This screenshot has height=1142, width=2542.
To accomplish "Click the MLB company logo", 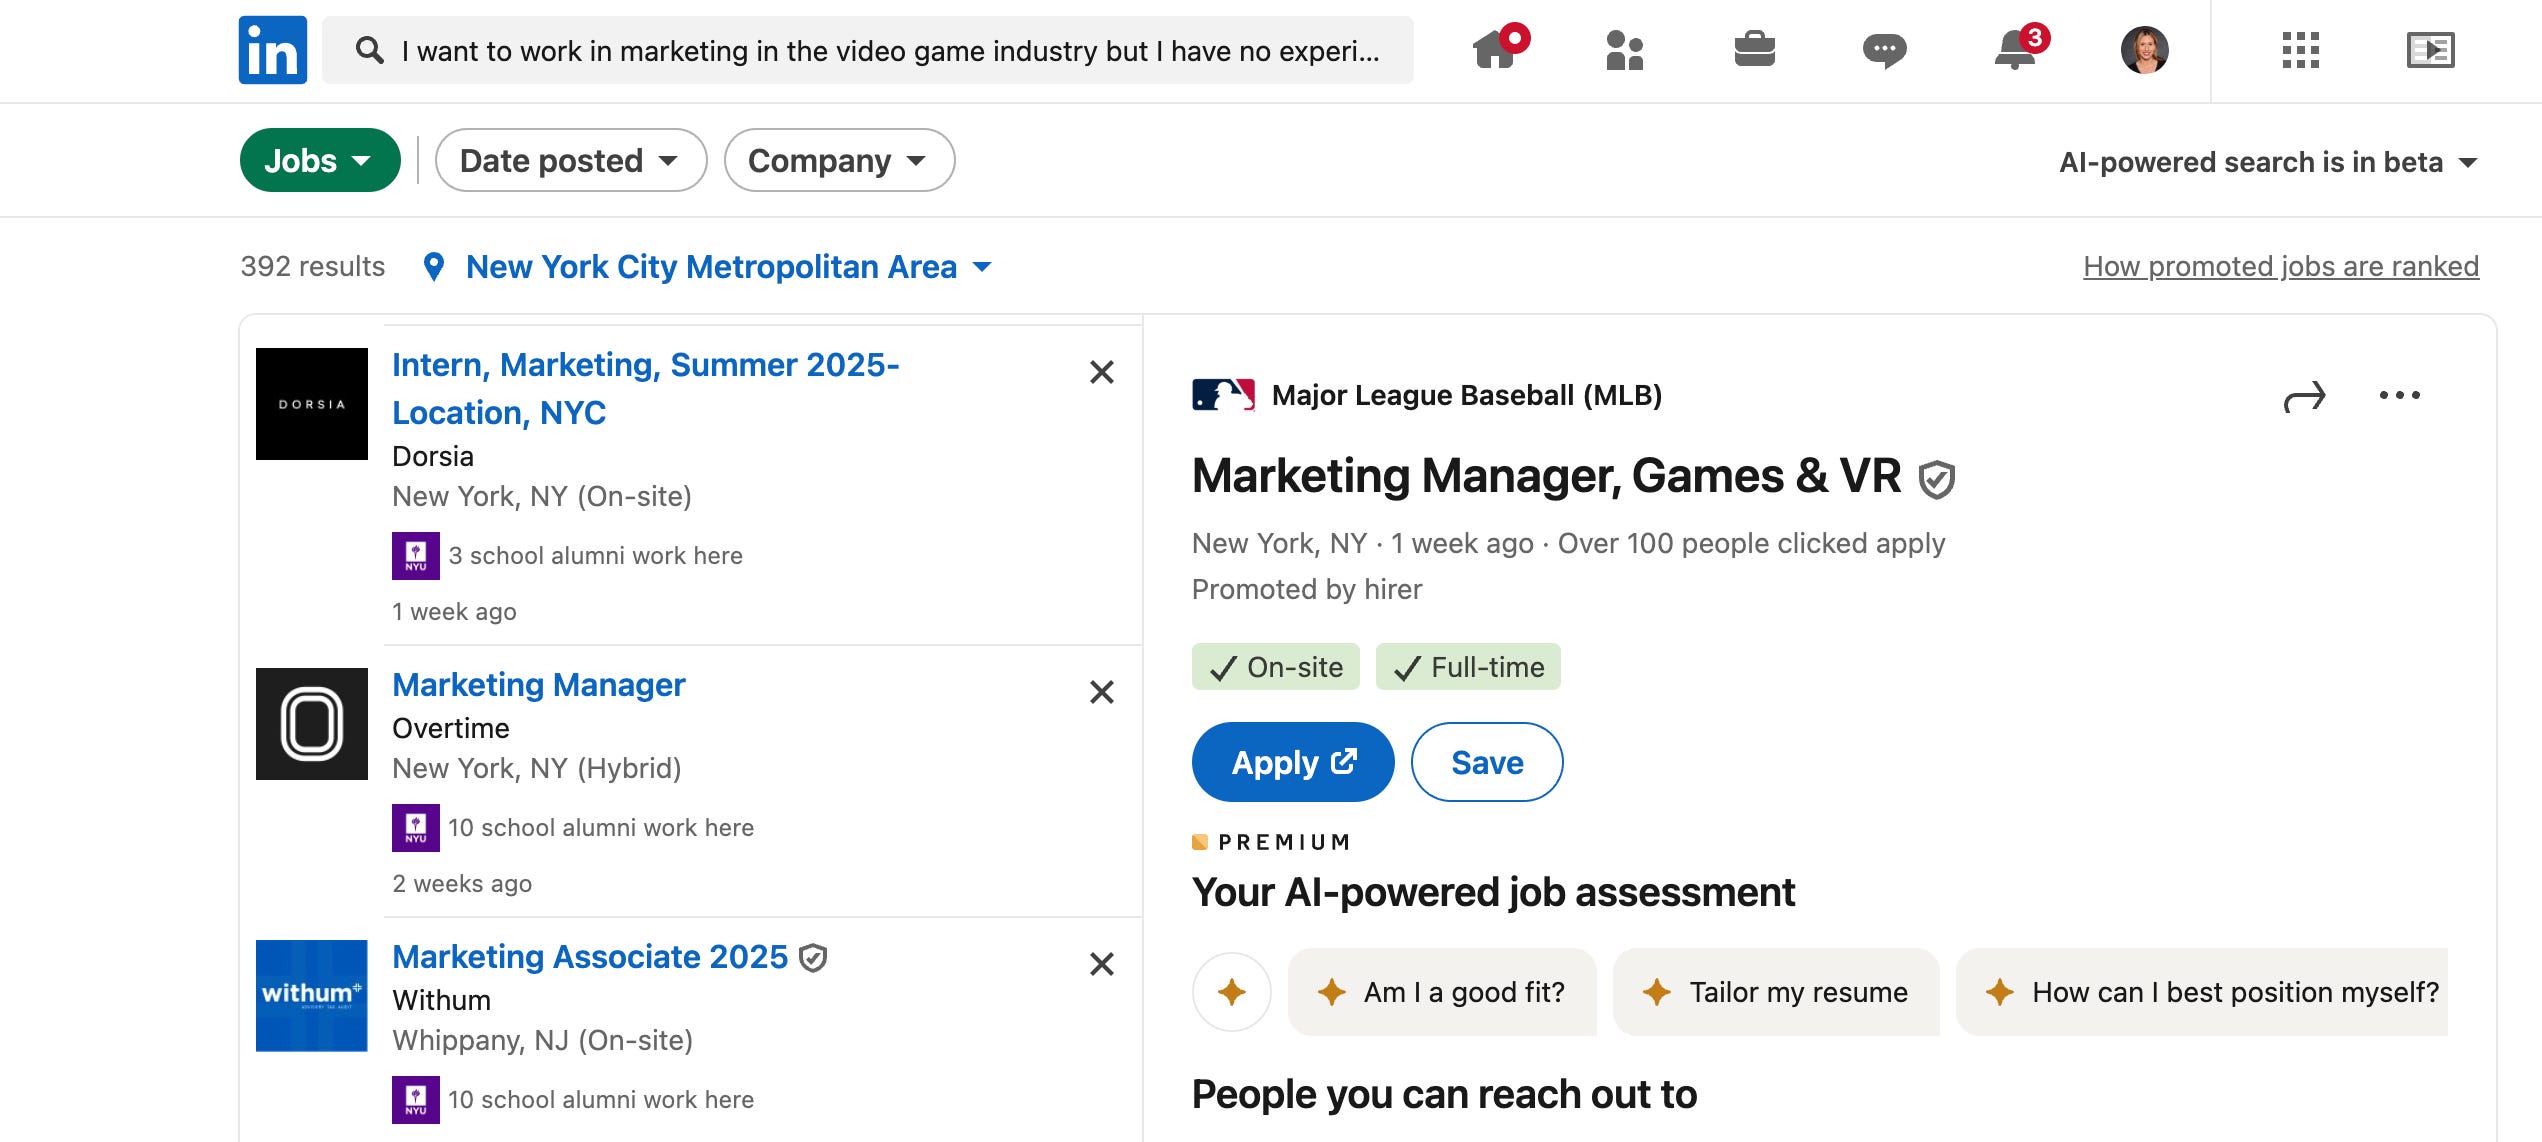I will pos(1223,395).
